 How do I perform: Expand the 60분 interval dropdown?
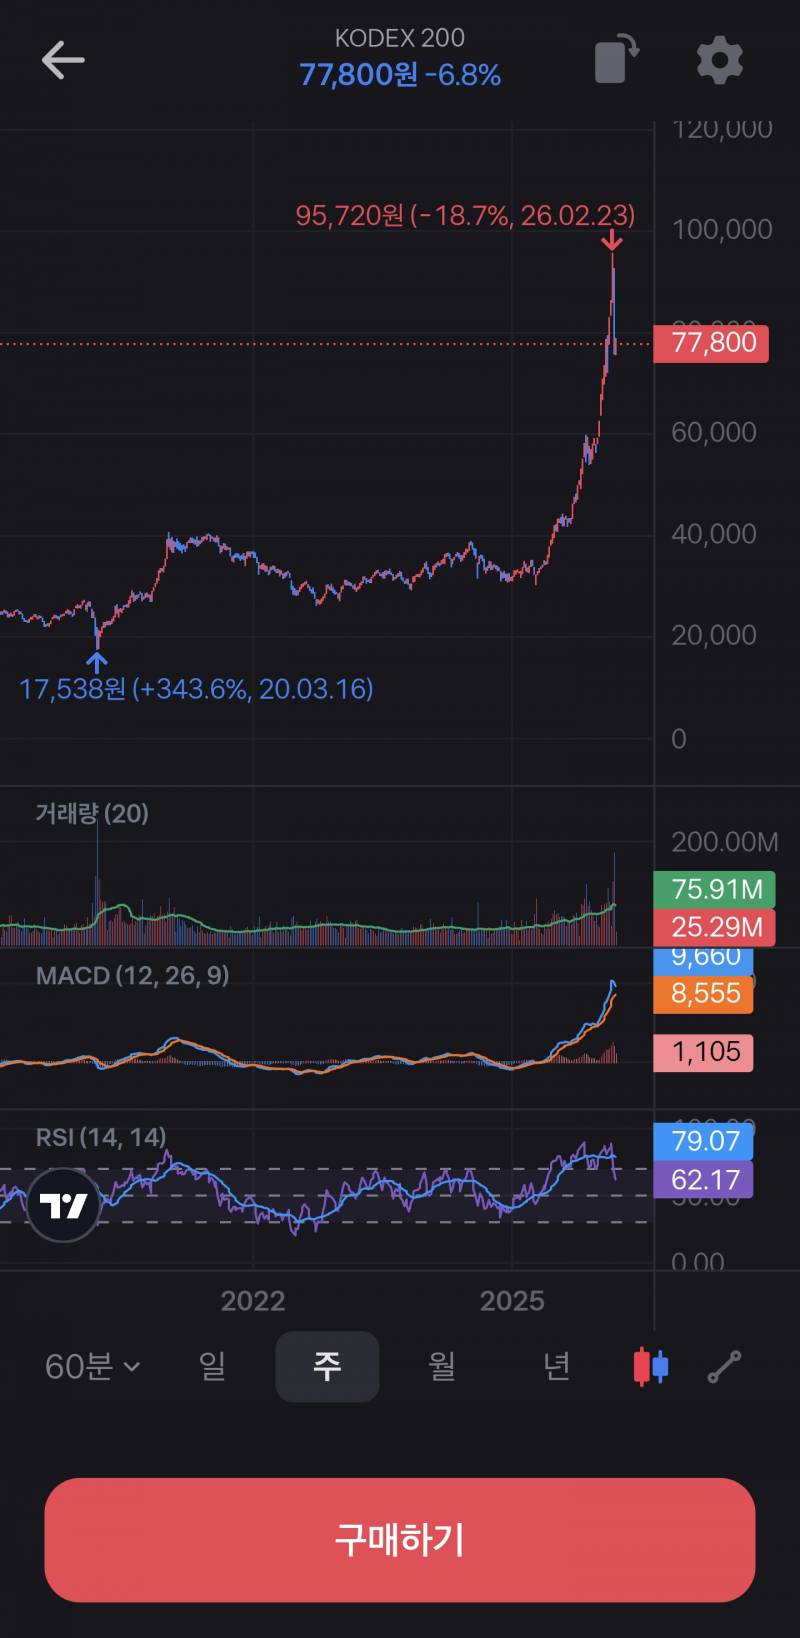[x=92, y=1366]
